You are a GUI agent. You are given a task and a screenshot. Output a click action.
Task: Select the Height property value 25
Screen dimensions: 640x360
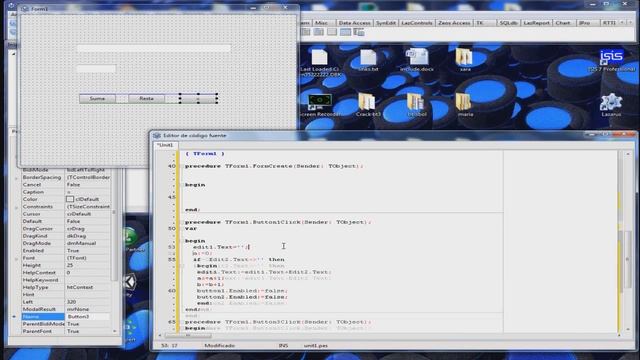(x=87, y=265)
